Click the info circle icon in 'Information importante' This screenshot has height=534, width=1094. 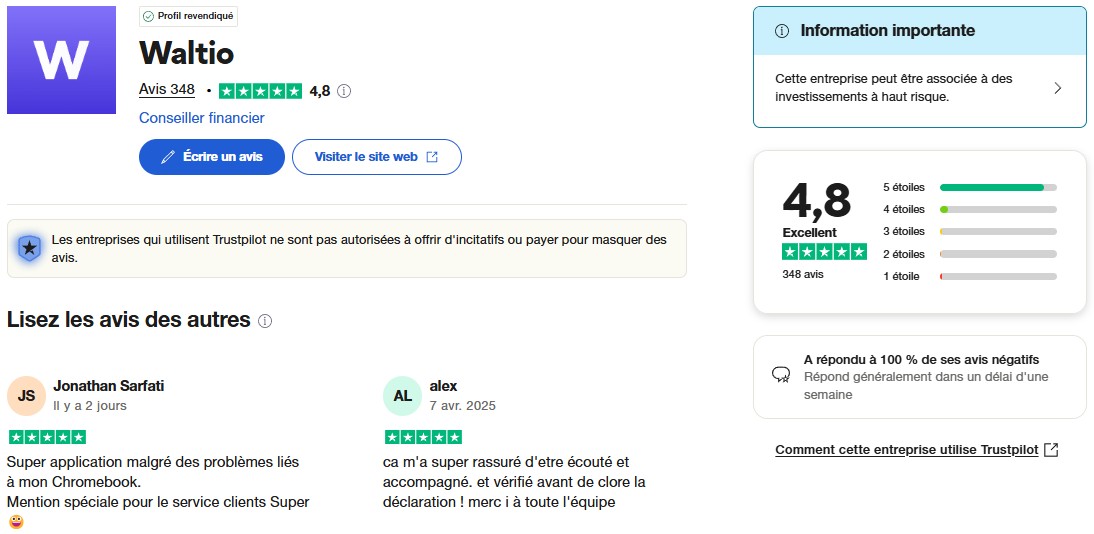(x=782, y=31)
